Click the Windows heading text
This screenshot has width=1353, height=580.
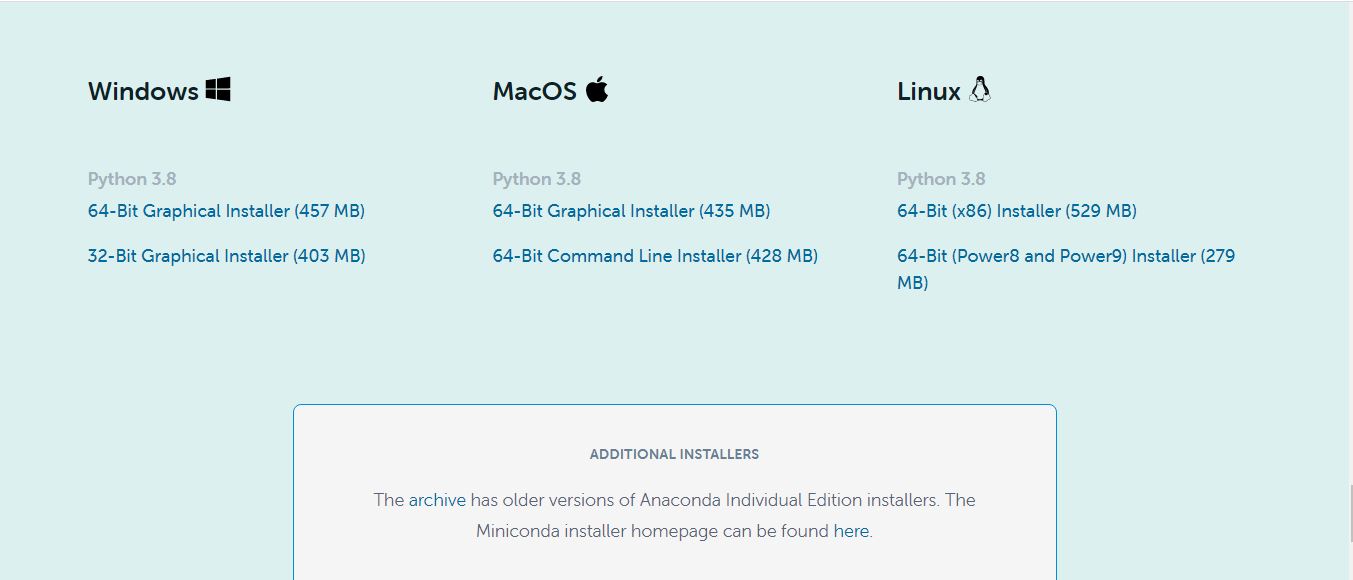pos(143,91)
